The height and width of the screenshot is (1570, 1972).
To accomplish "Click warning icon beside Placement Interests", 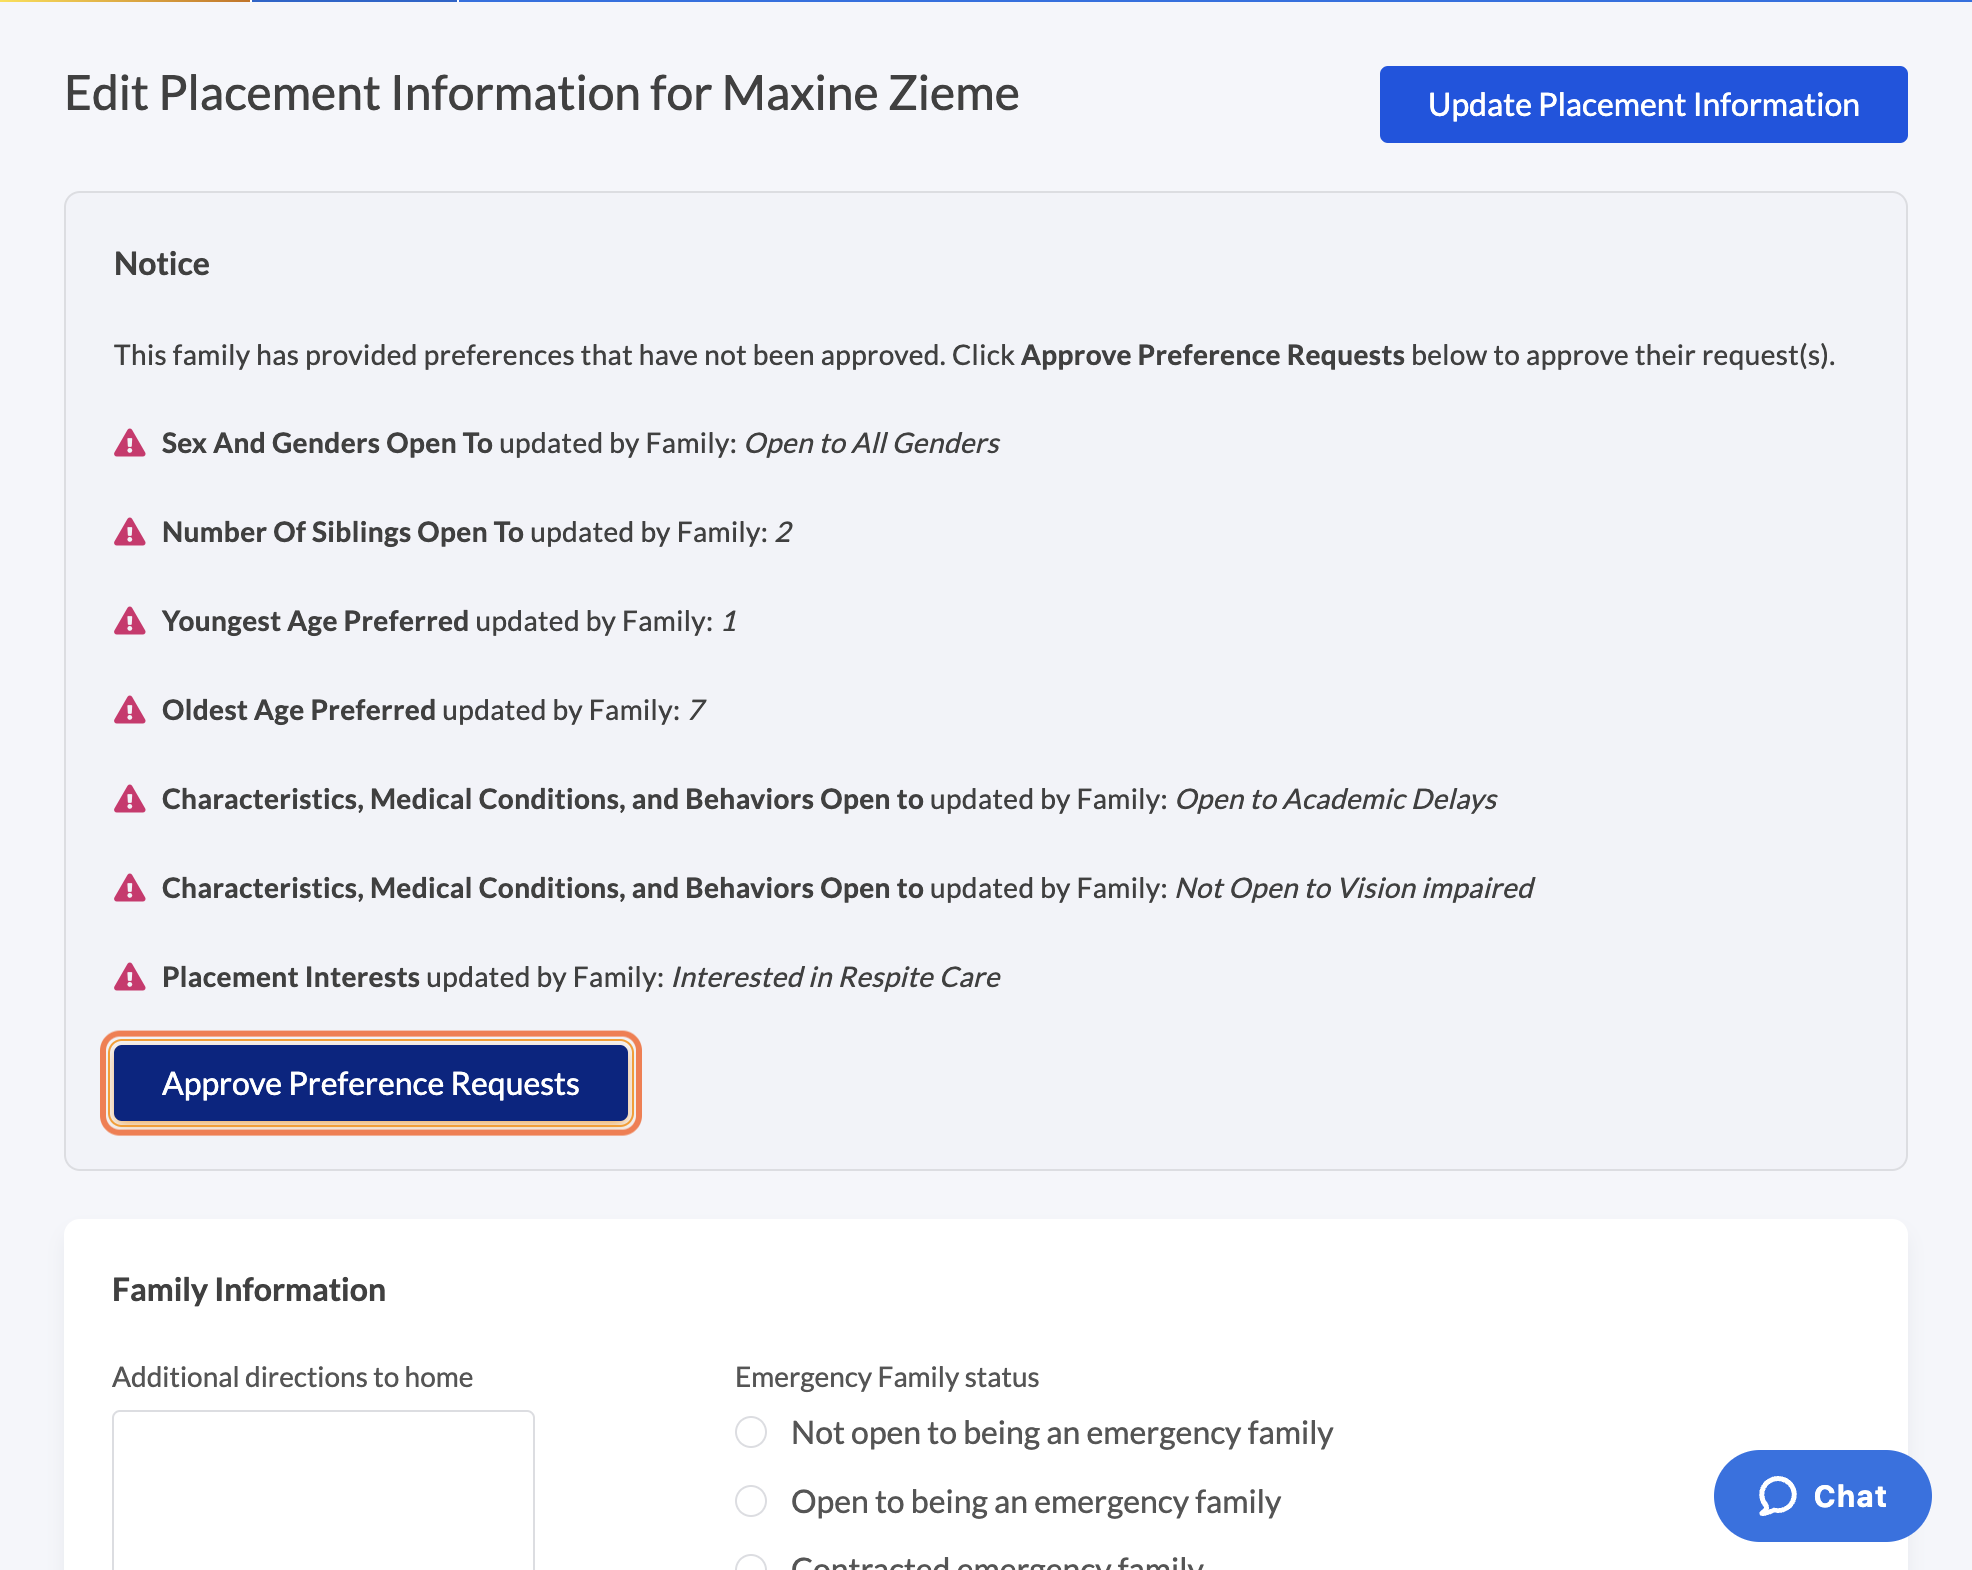I will tap(130, 977).
